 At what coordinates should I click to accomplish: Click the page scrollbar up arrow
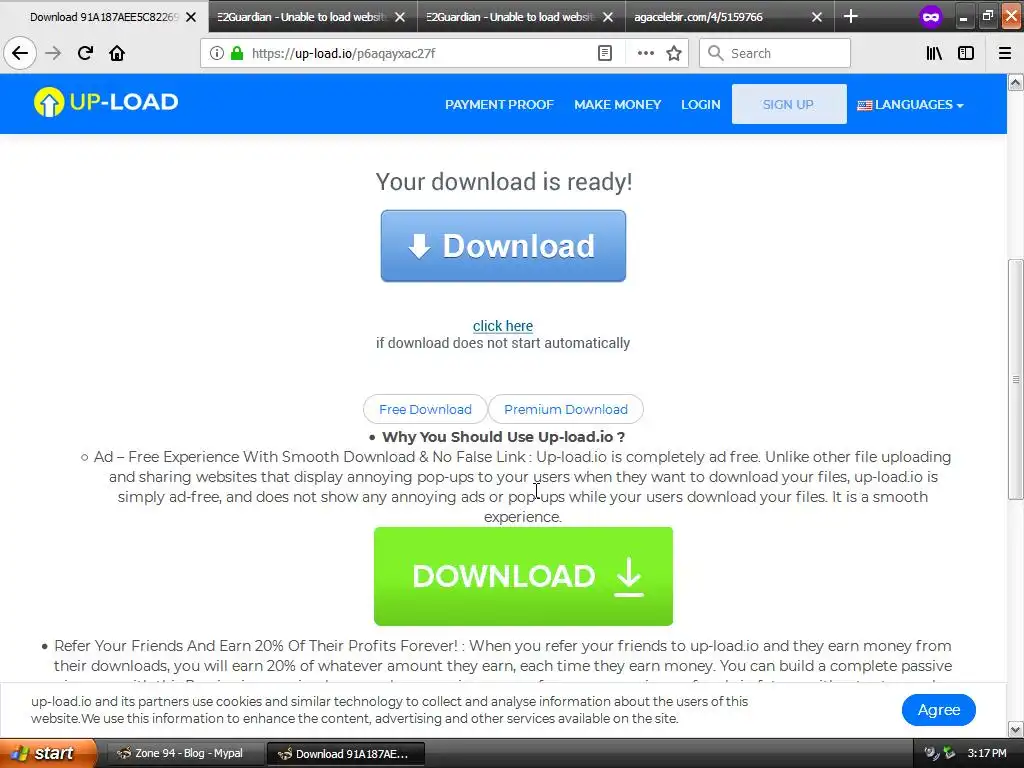(1015, 82)
